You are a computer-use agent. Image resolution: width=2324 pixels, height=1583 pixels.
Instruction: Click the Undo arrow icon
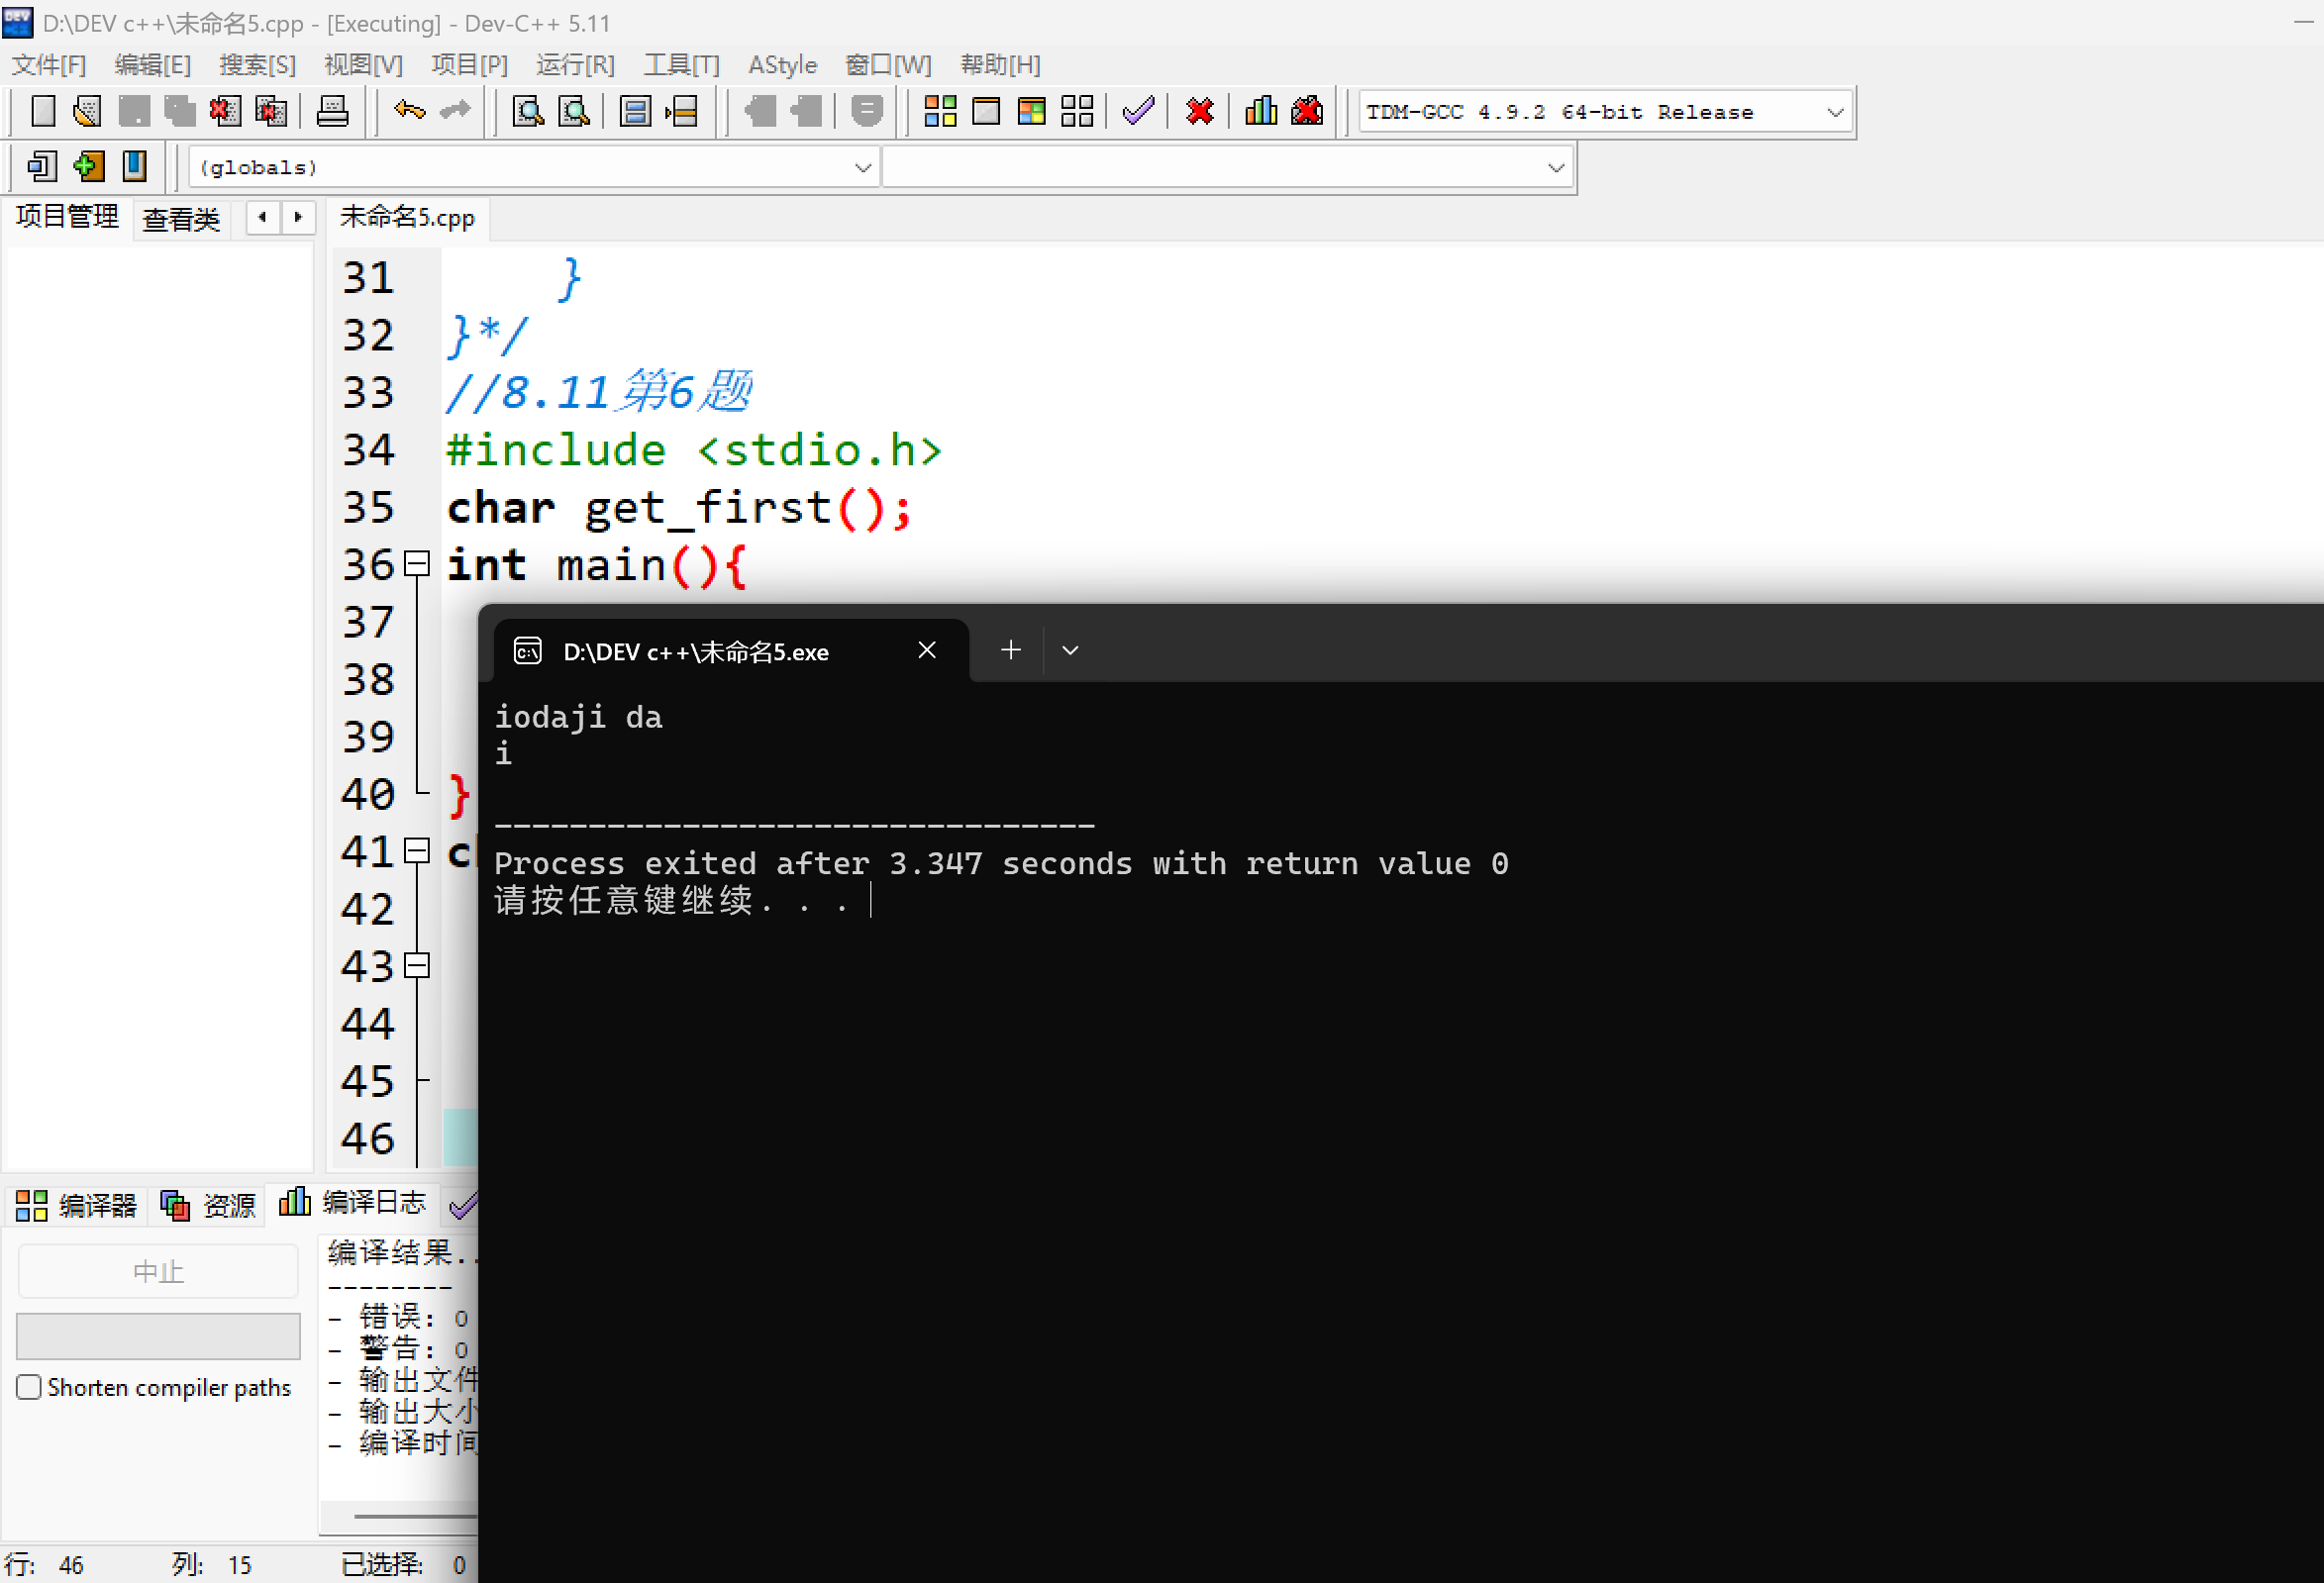click(409, 111)
